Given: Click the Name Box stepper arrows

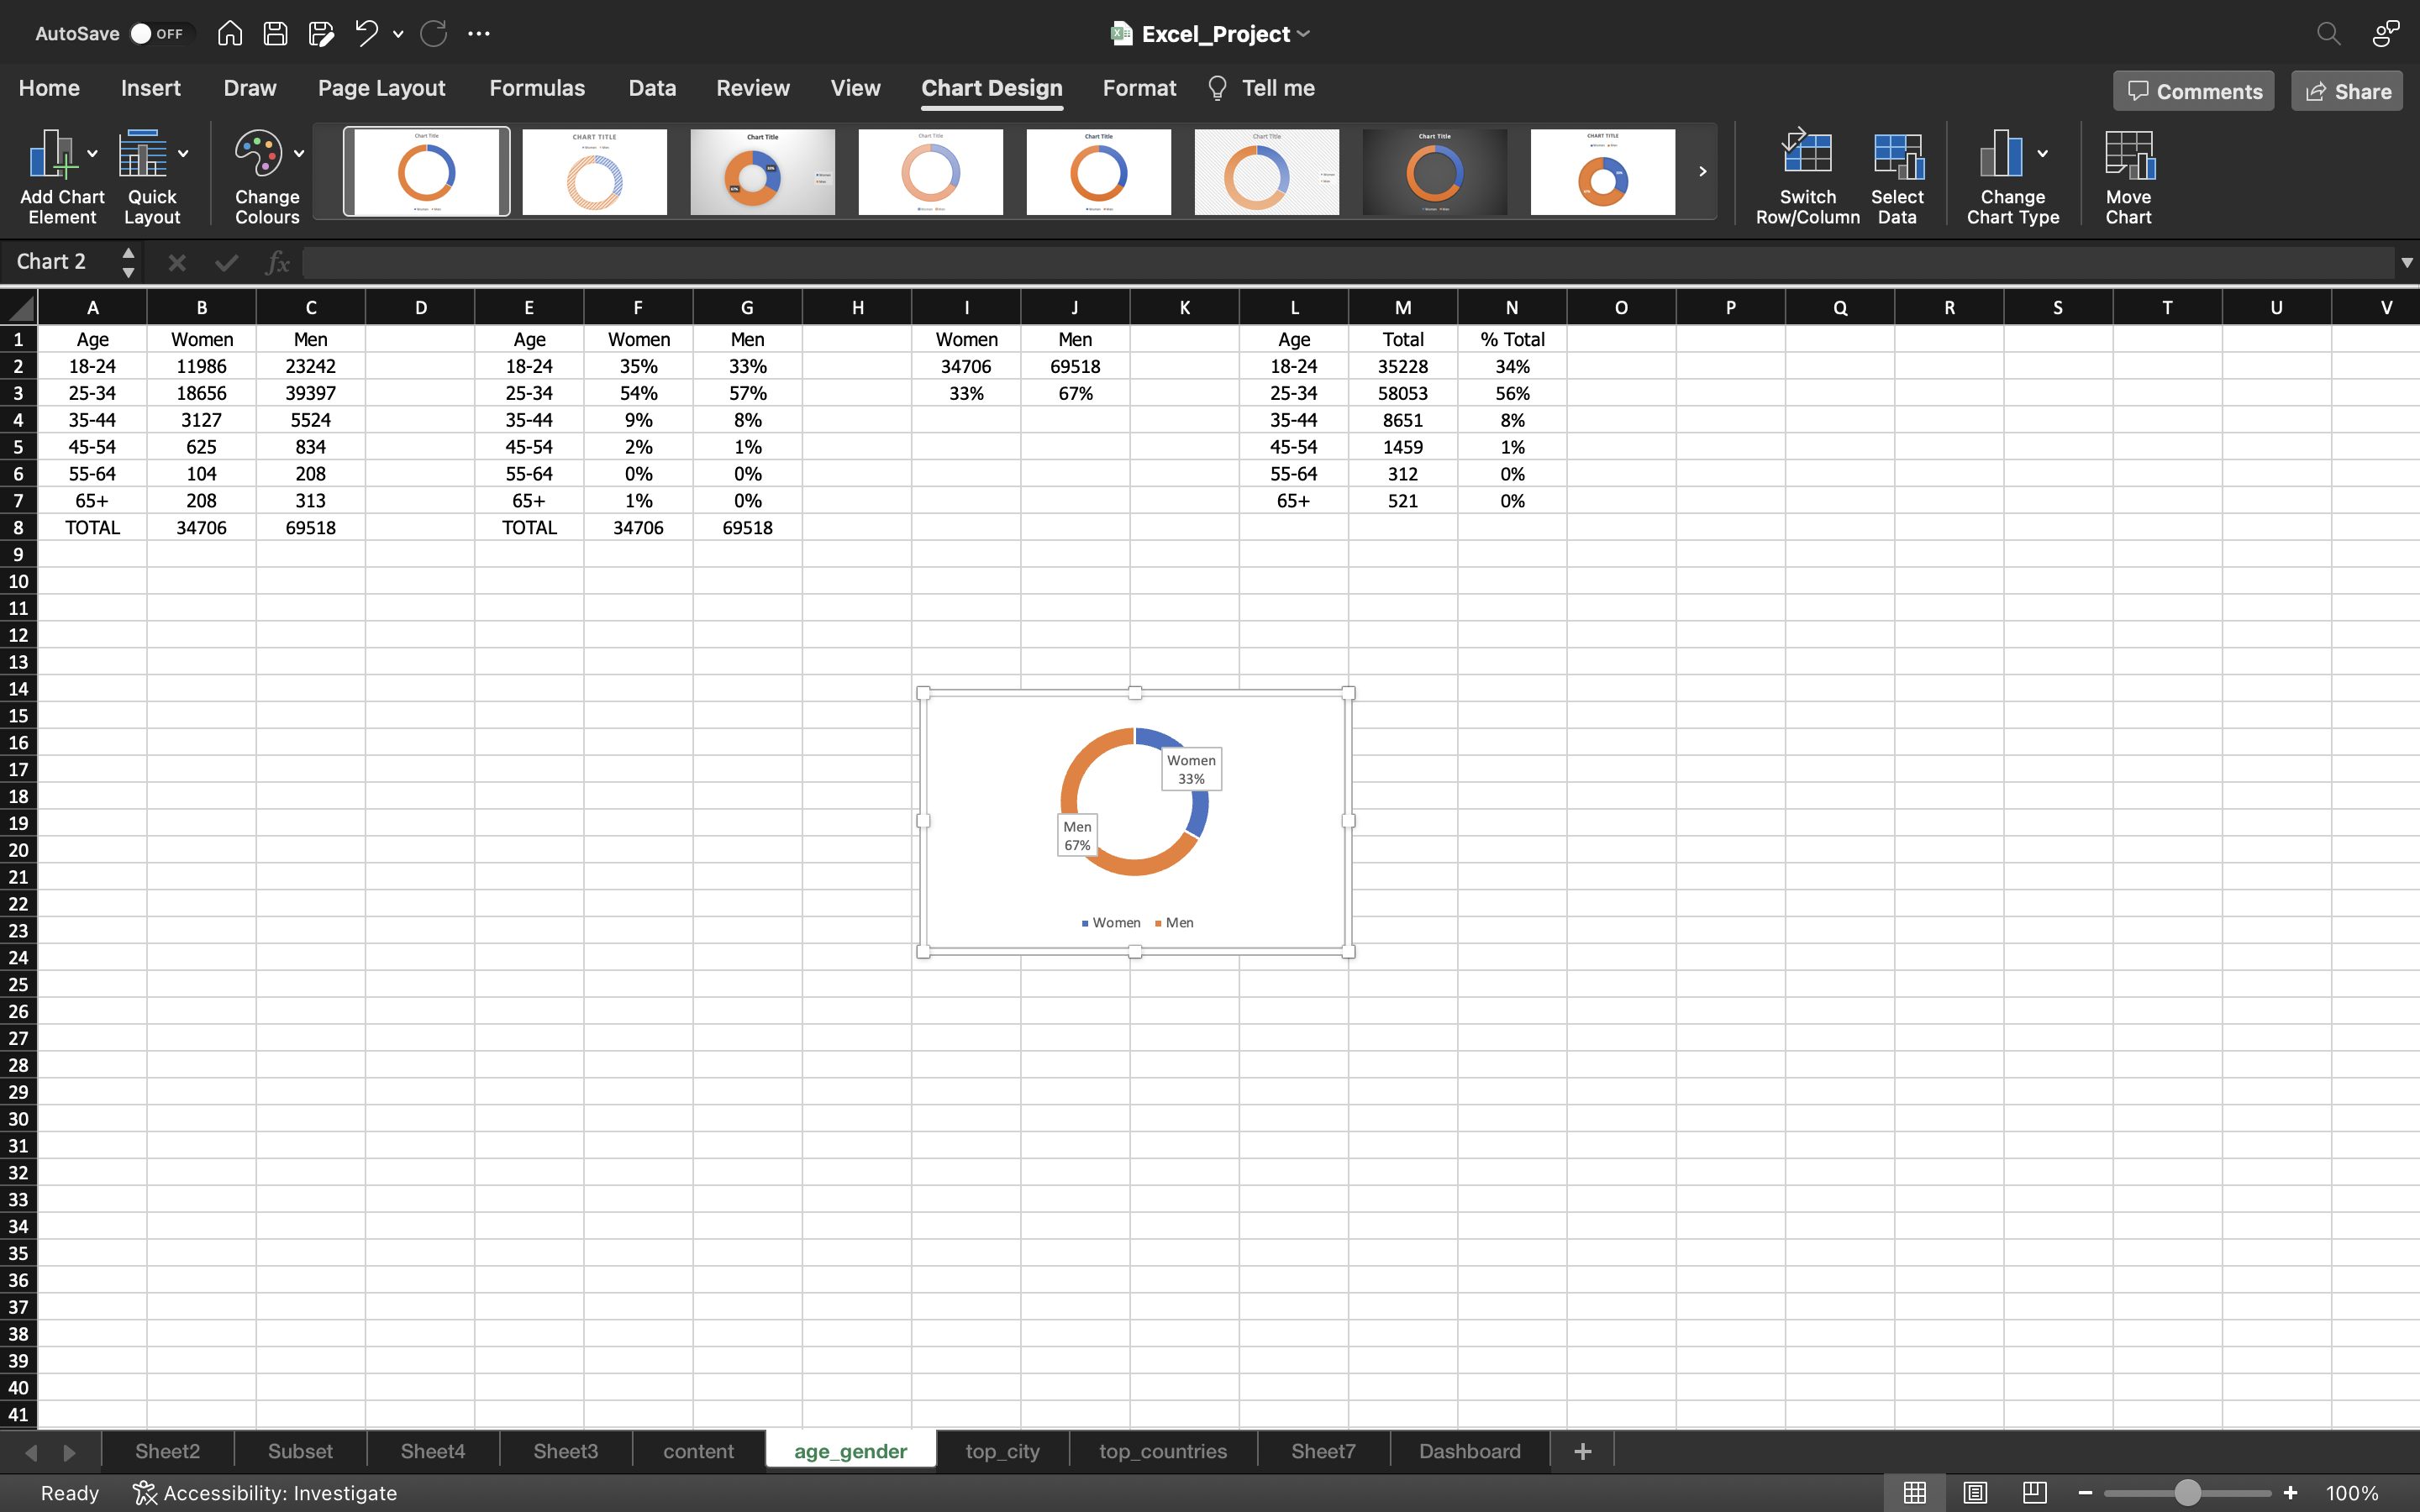Looking at the screenshot, I should pos(128,262).
